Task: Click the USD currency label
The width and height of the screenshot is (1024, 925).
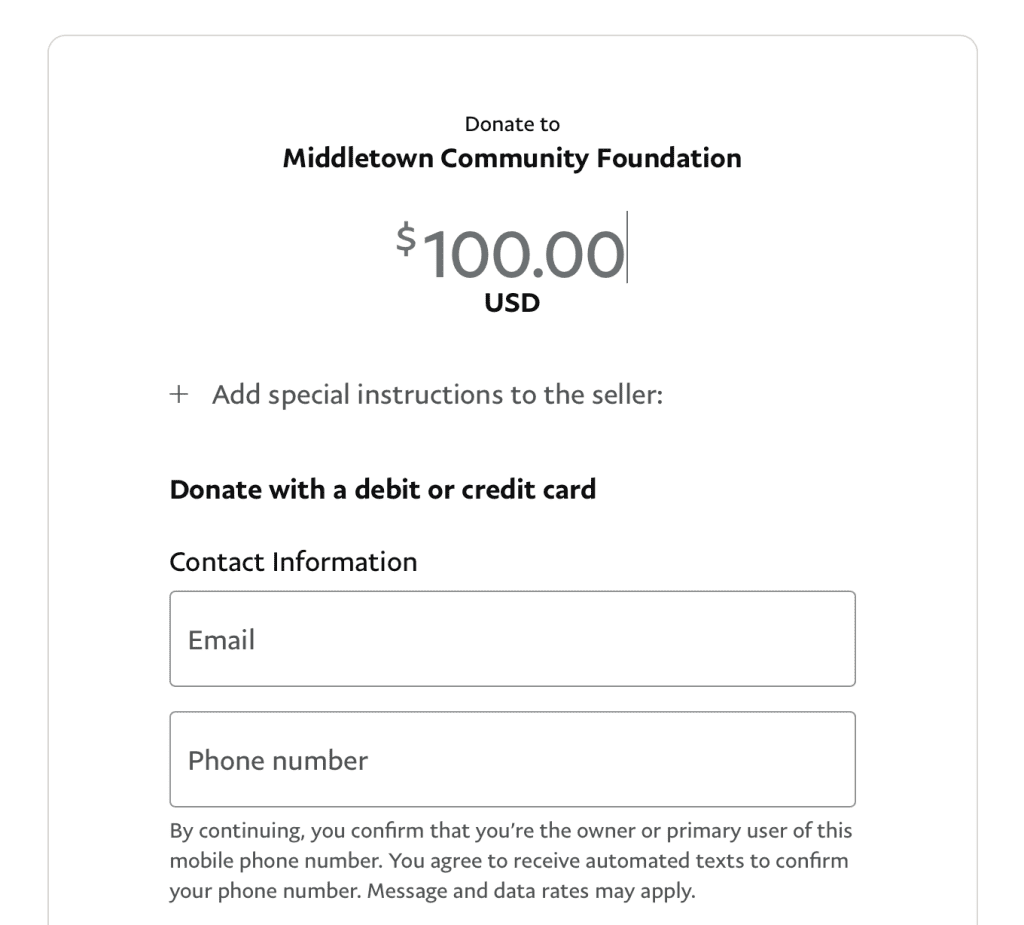Action: 512,303
